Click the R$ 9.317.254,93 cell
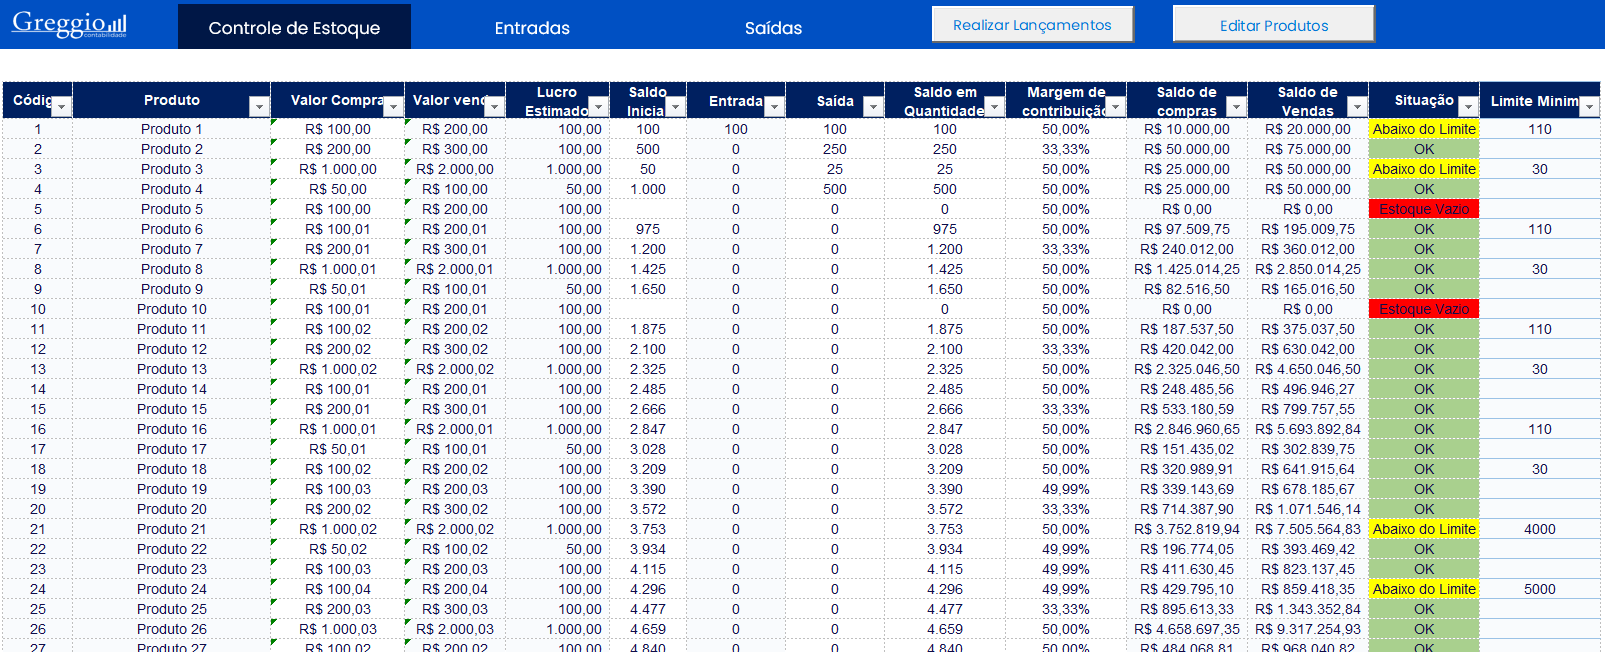Viewport: 1605px width, 652px height. point(1308,629)
